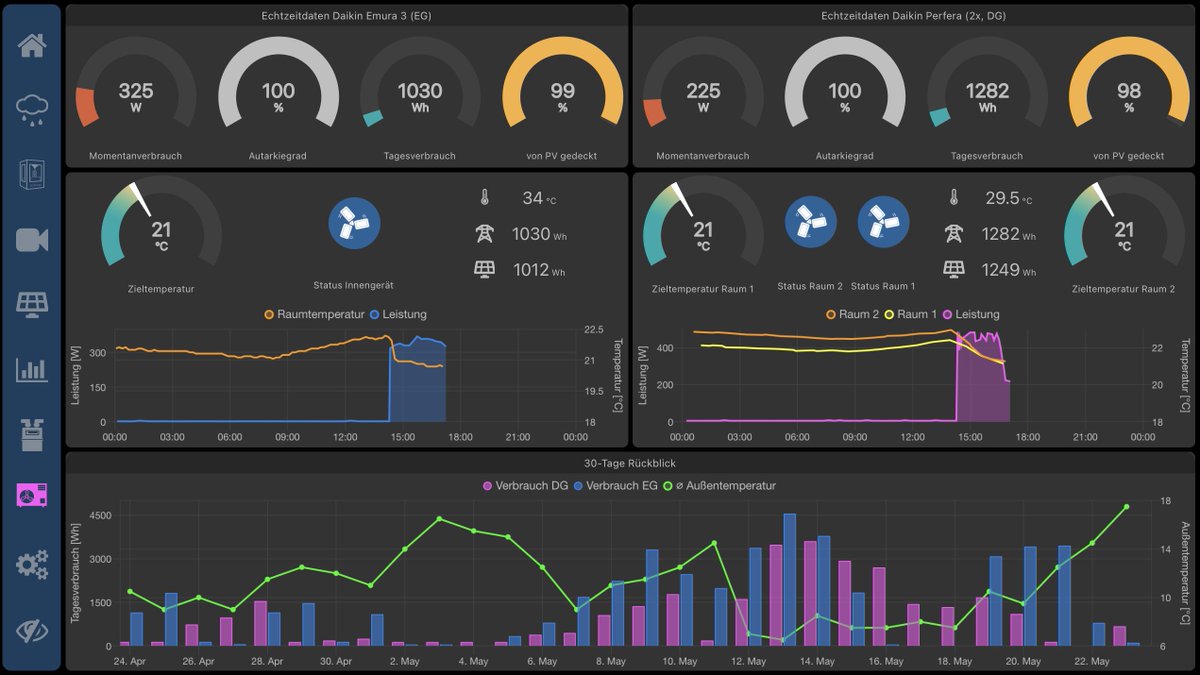Click the last green Außentemperatur data point
This screenshot has height=675, width=1200.
click(1126, 507)
